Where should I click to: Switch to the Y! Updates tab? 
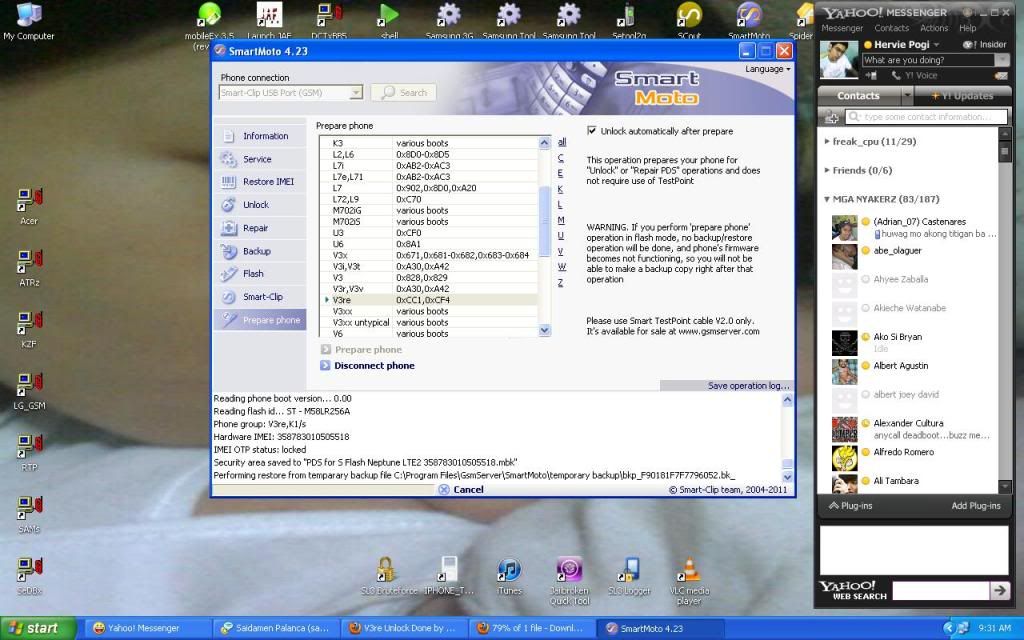962,96
